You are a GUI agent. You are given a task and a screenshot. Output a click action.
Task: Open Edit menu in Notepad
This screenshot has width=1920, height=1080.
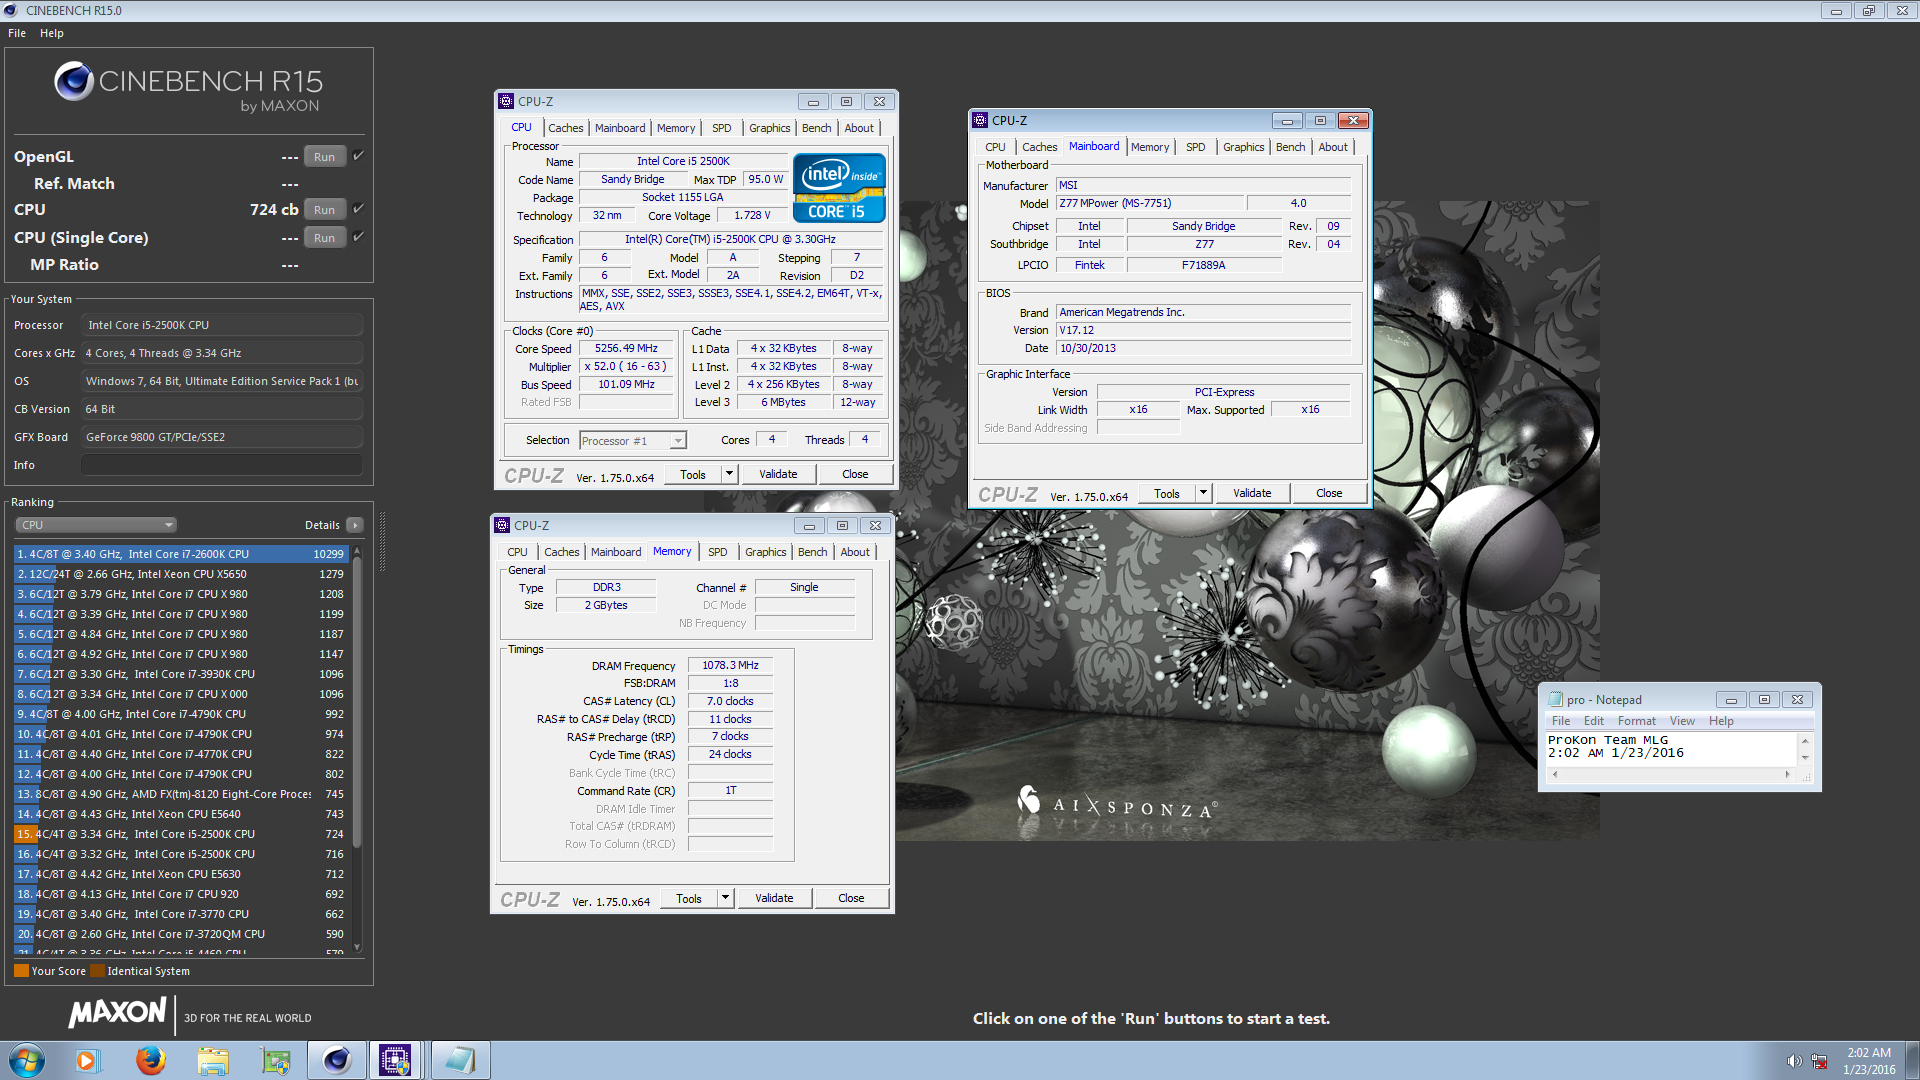coord(1593,721)
